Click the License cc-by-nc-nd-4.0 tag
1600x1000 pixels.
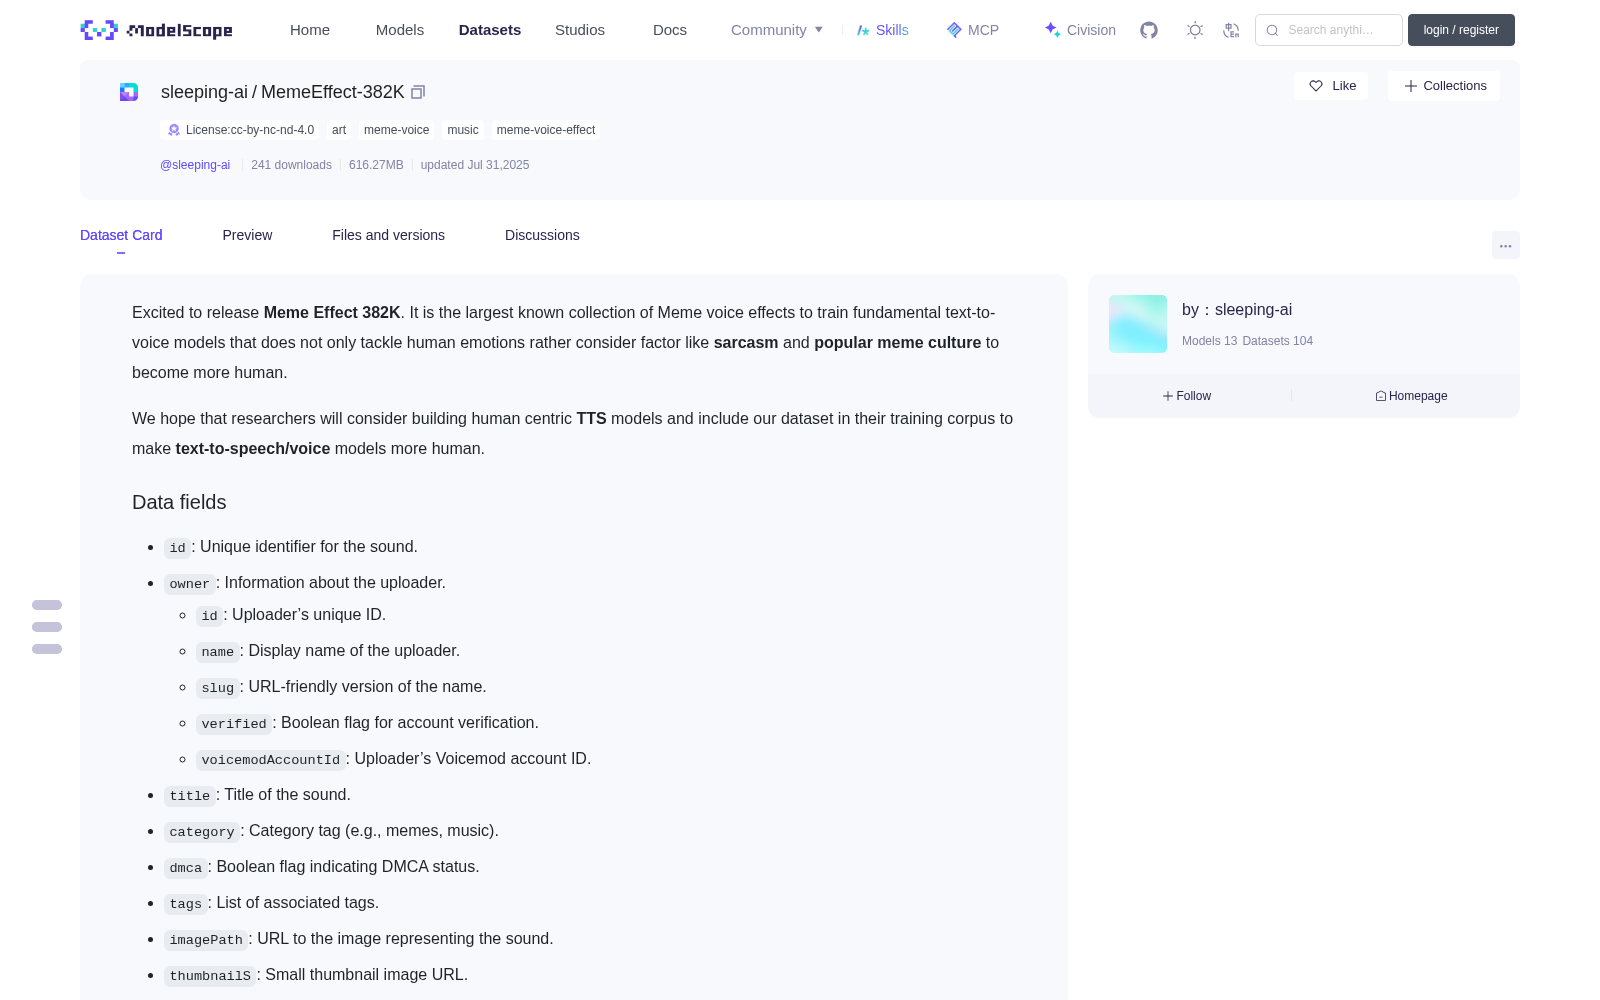[241, 130]
